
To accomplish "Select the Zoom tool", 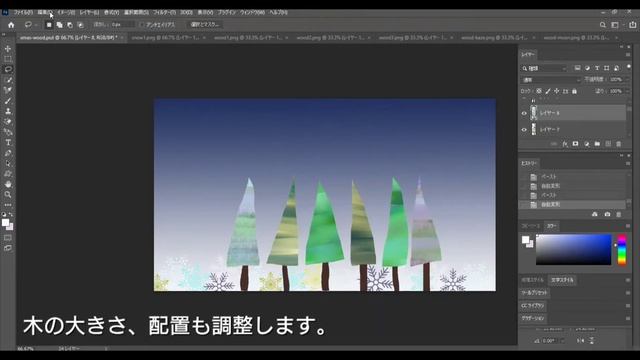I will tap(8, 195).
